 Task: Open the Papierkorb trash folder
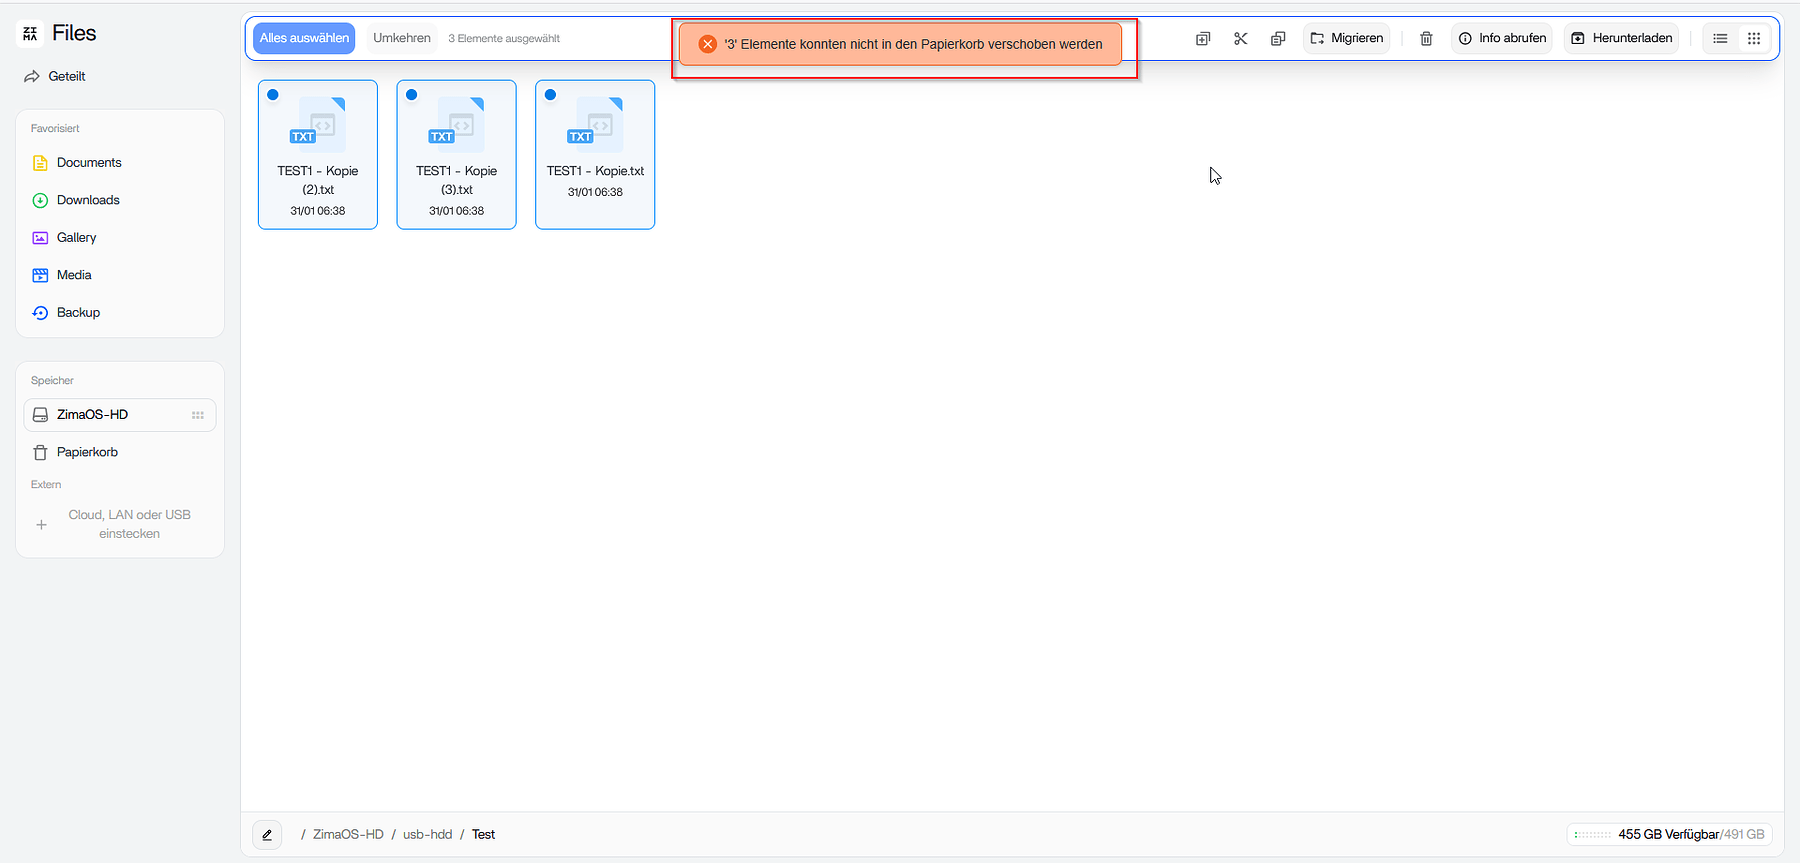pyautogui.click(x=87, y=452)
